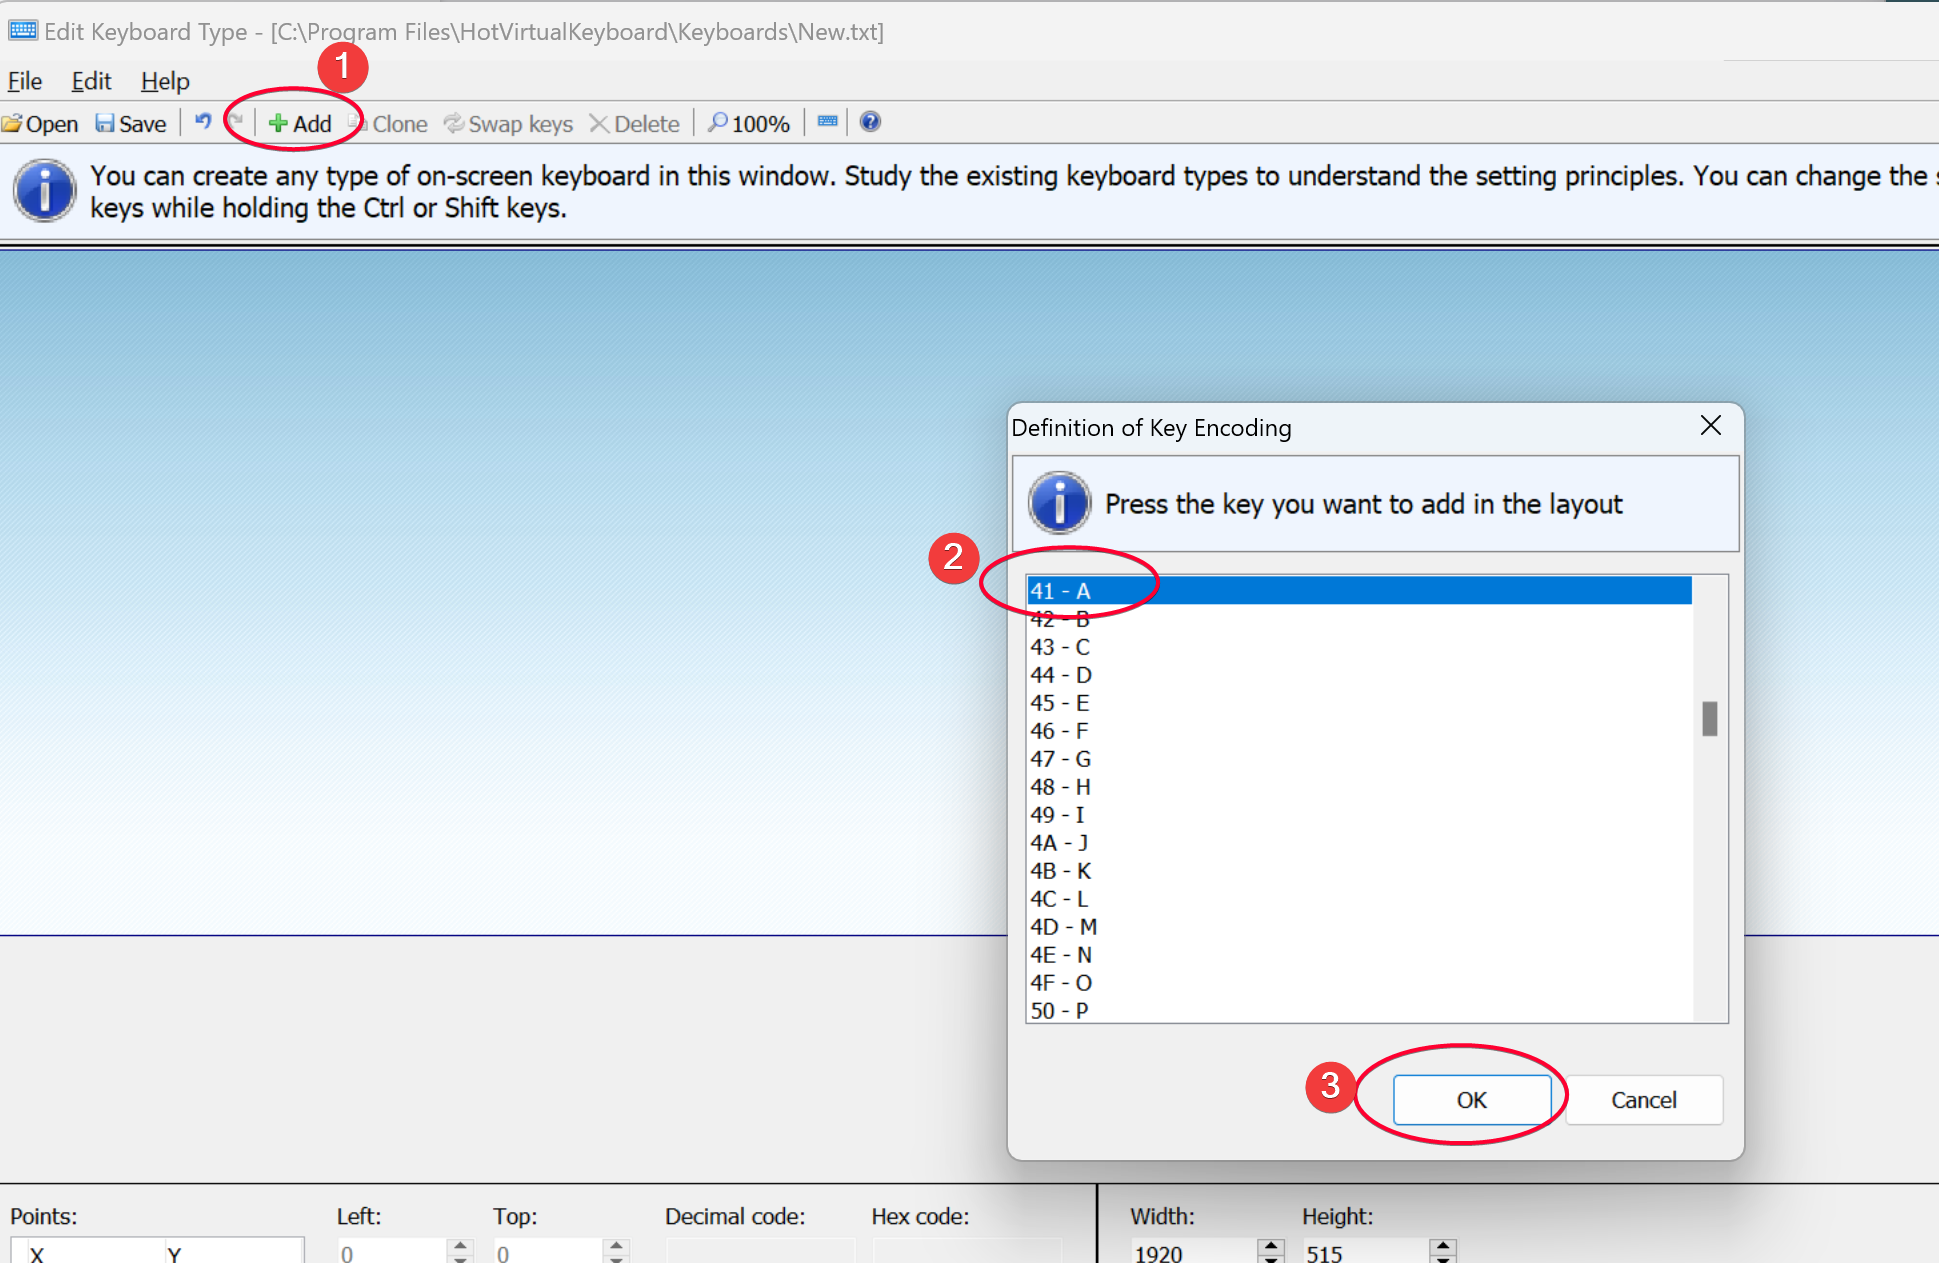
Task: Increase the Top value with up arrow
Action: coord(616,1246)
